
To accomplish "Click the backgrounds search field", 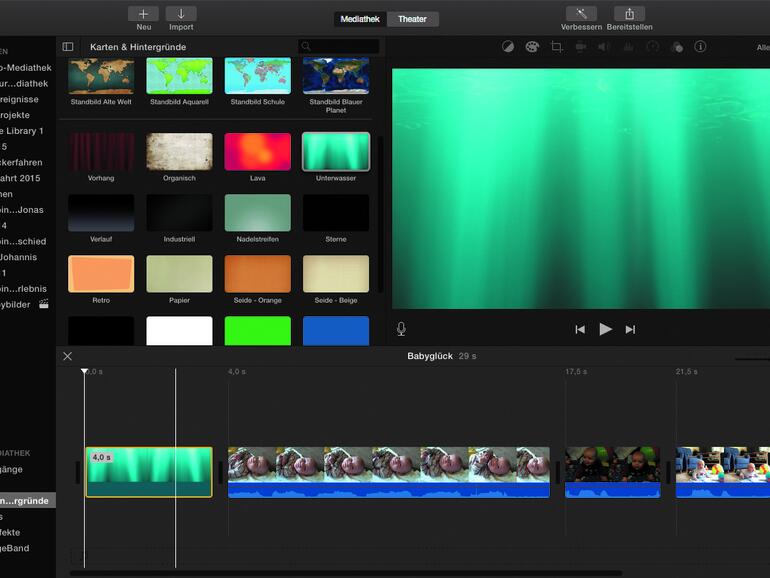I will [340, 46].
